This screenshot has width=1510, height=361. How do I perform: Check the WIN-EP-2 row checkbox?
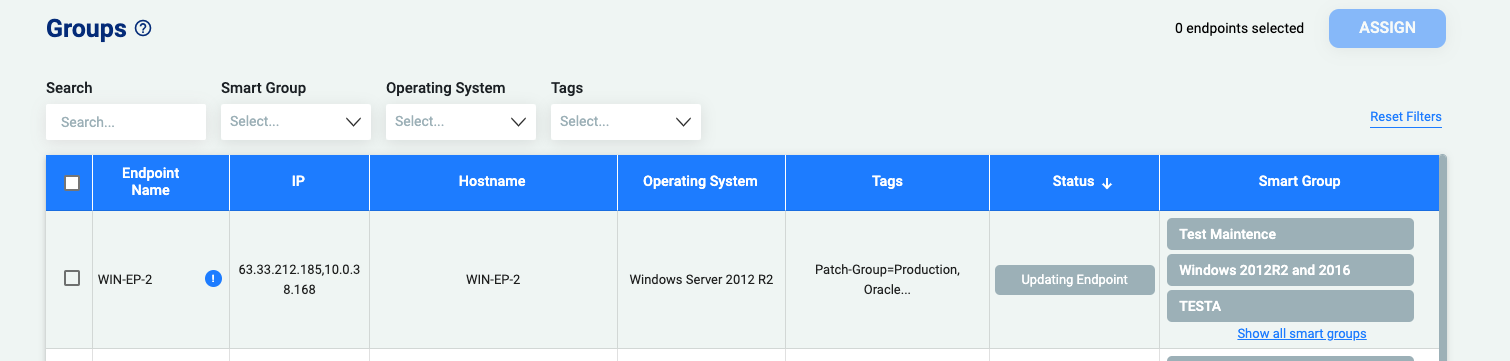pyautogui.click(x=72, y=278)
